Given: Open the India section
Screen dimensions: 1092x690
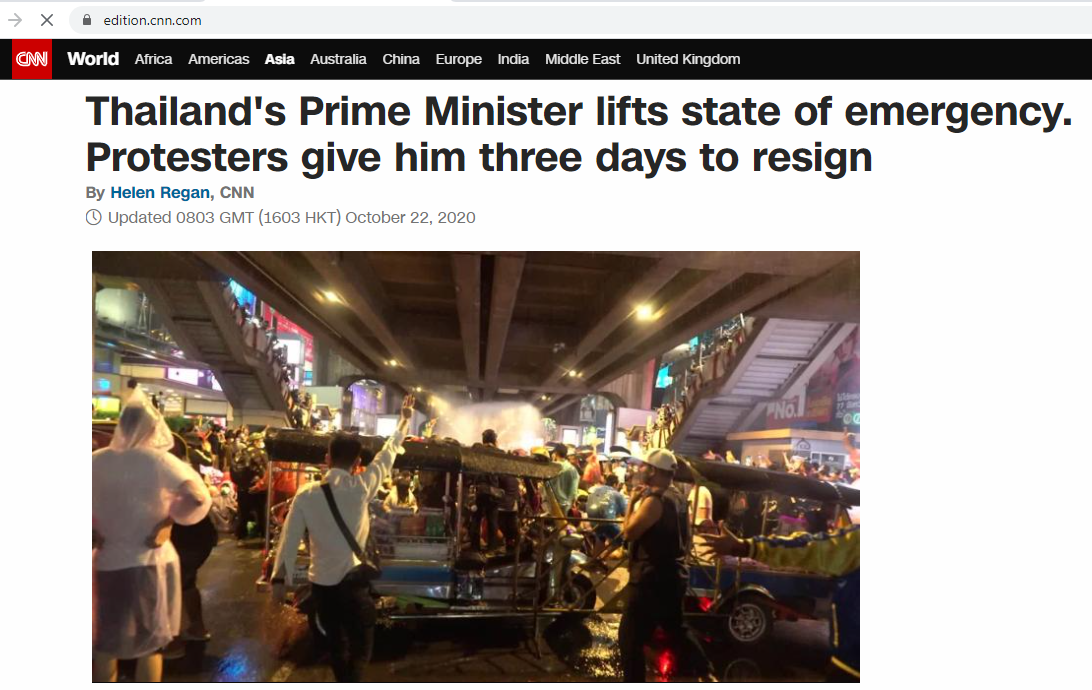Looking at the screenshot, I should point(513,59).
